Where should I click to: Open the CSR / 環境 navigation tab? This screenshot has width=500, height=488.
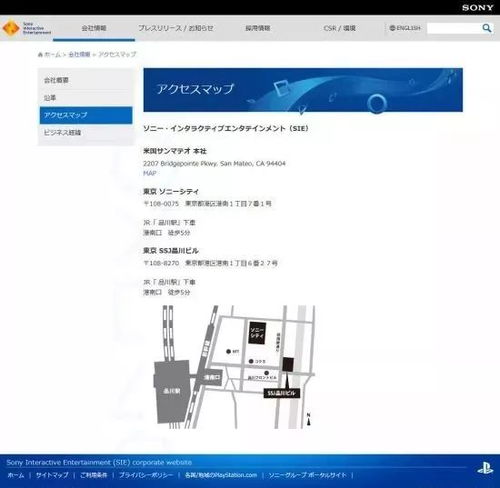[x=339, y=28]
